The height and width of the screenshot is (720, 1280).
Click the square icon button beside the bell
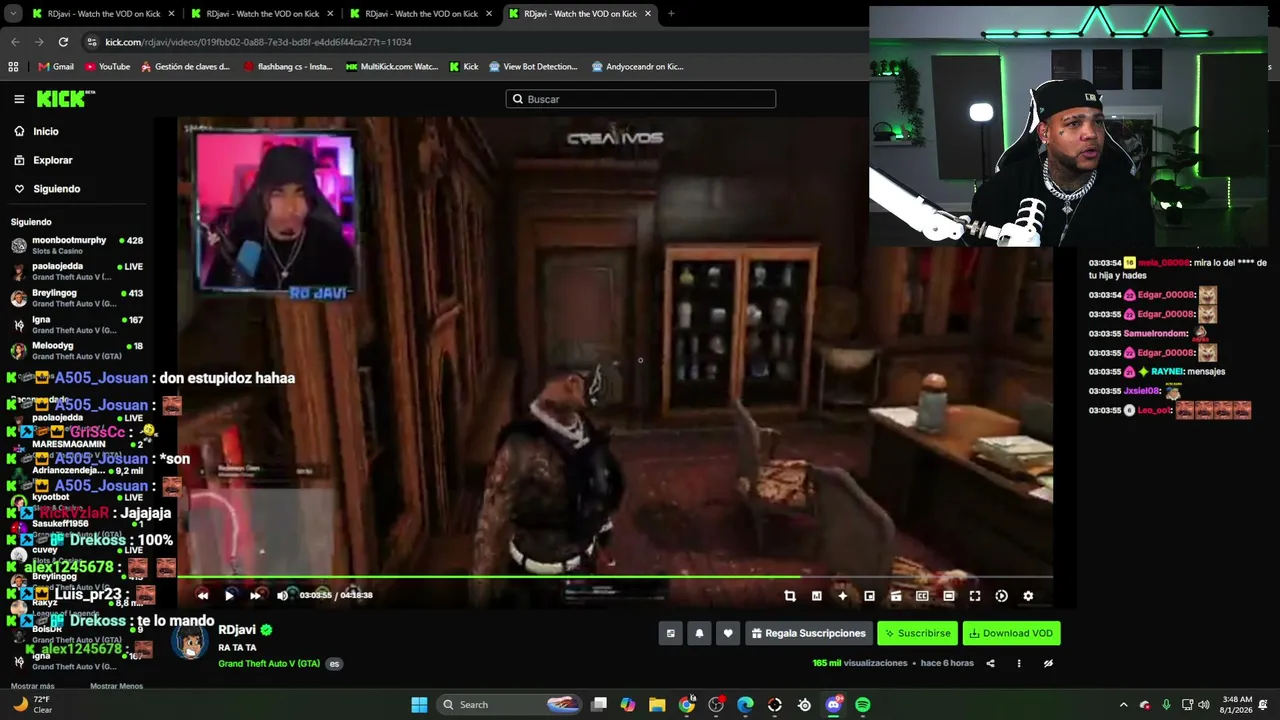pyautogui.click(x=670, y=633)
